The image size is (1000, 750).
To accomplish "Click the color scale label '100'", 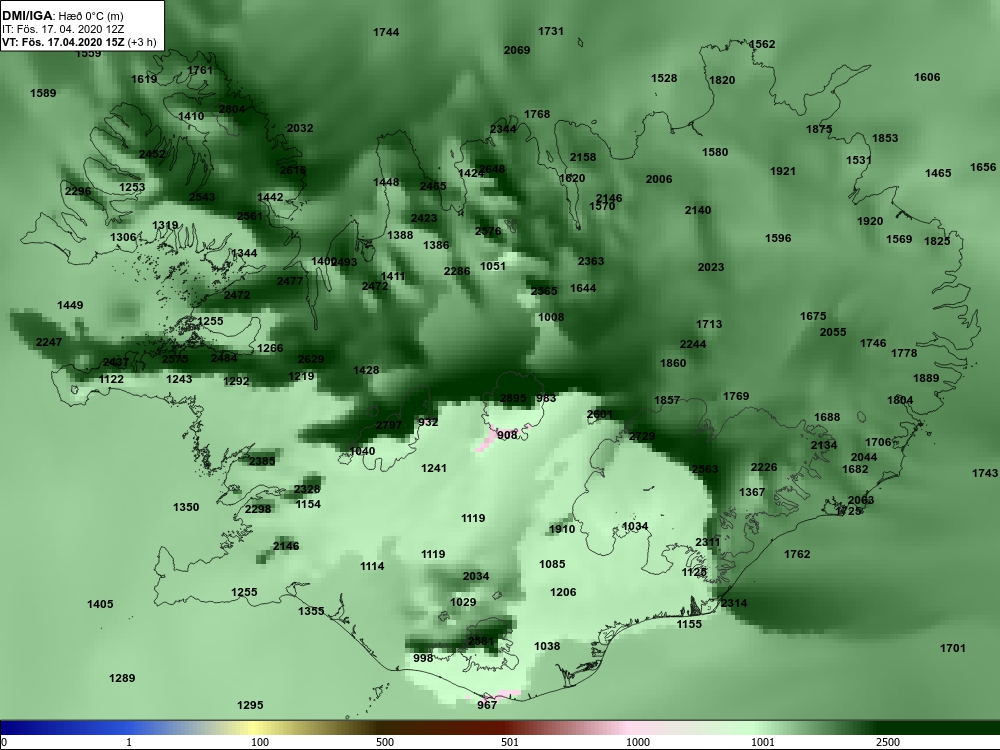I will pyautogui.click(x=260, y=742).
